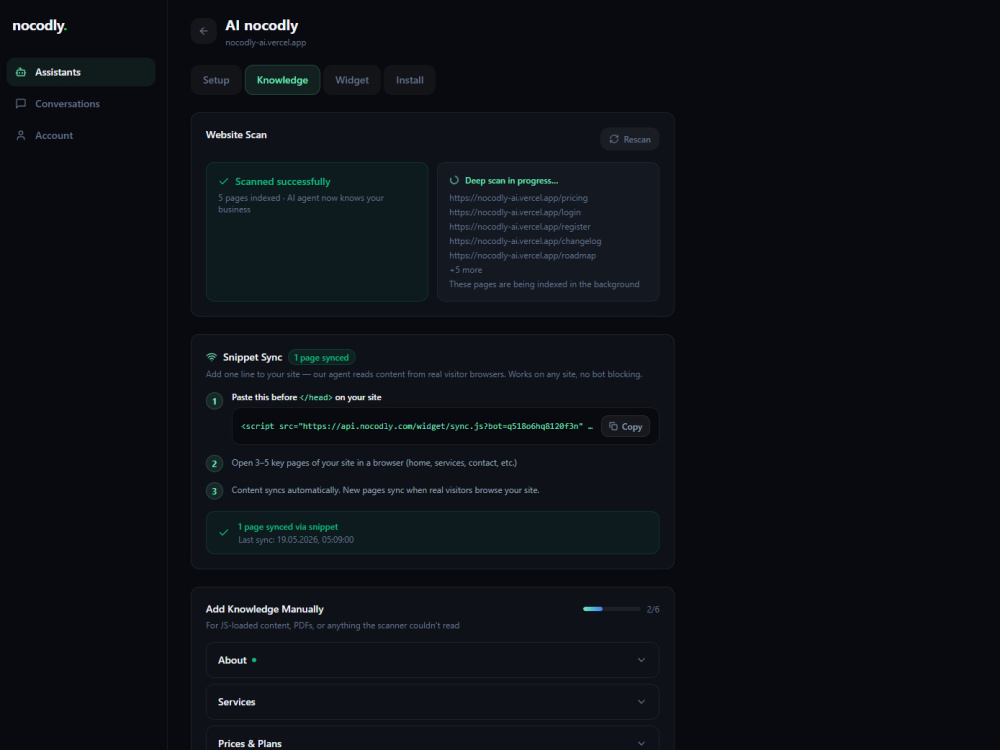
Task: Click the Website Scan heading
Action: coord(236,135)
